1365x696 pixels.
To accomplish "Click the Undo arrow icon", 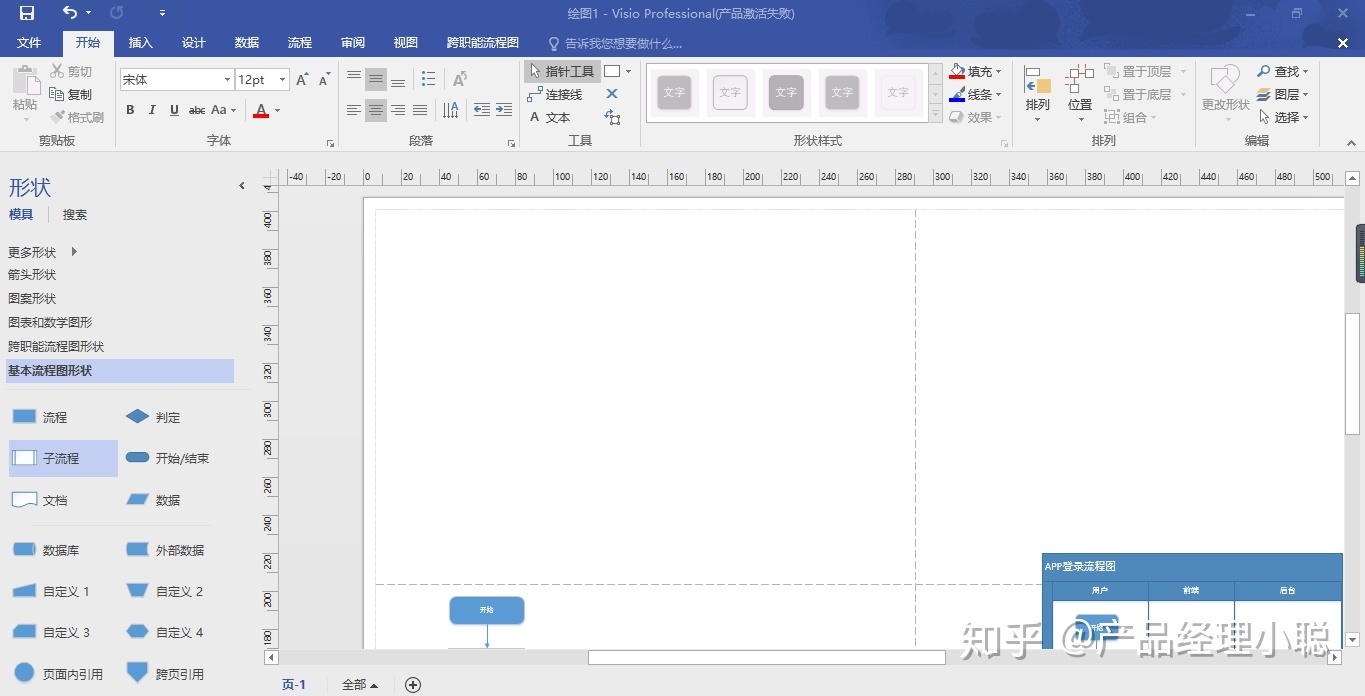I will [69, 13].
